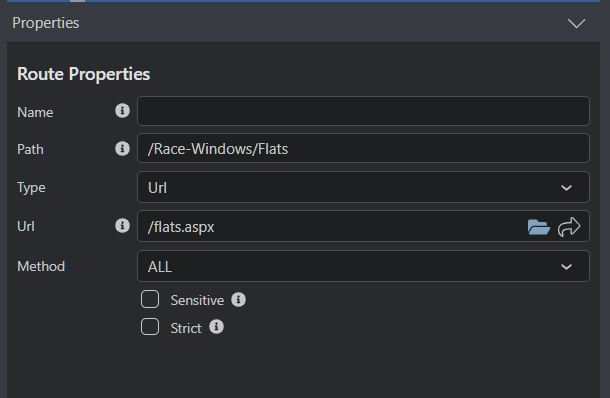610x398 pixels.
Task: Open the Method dropdown showing ALL
Action: tap(363, 267)
